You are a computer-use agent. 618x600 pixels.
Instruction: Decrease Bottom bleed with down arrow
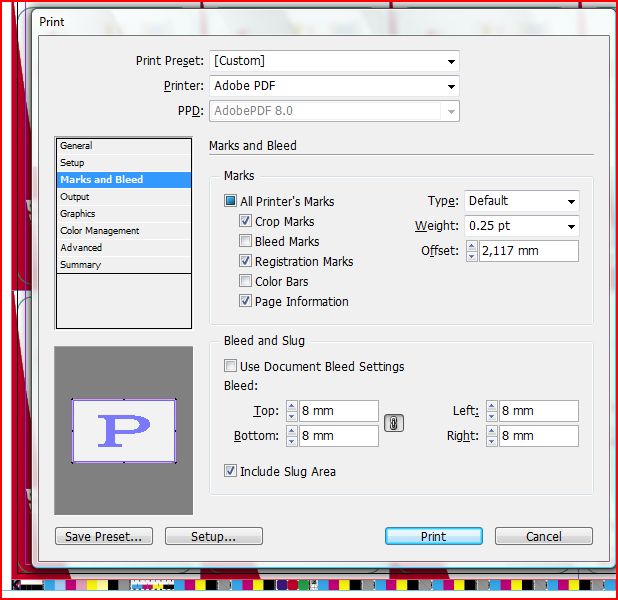[x=291, y=441]
